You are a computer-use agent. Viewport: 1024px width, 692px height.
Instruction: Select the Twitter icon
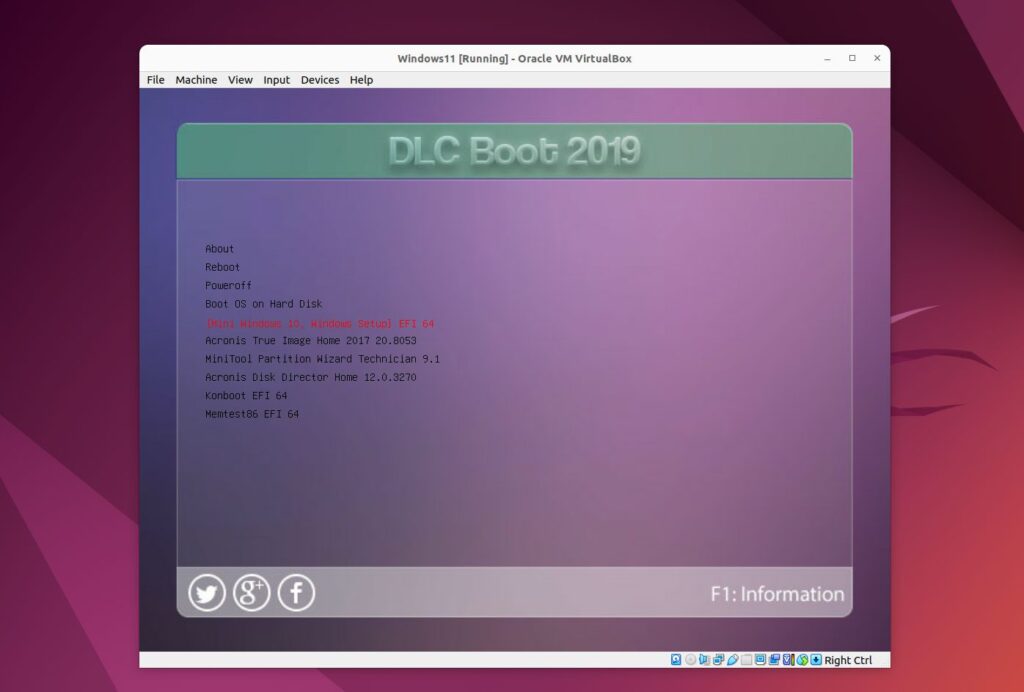click(x=206, y=592)
